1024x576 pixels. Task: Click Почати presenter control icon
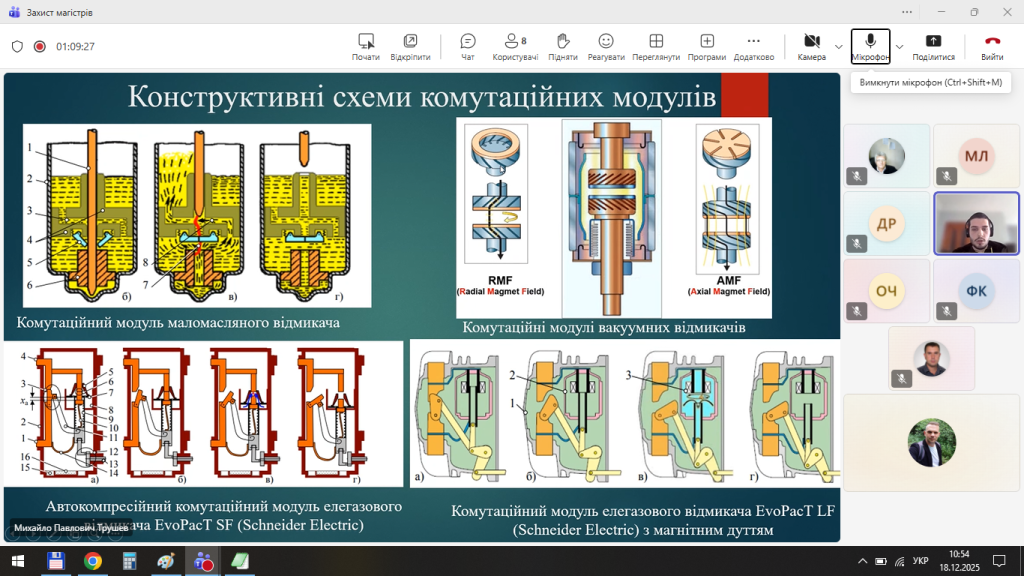(366, 46)
